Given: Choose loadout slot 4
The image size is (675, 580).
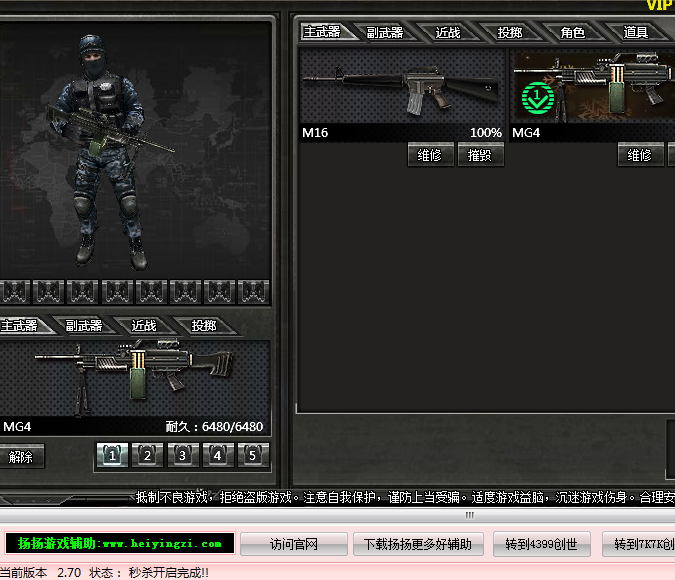Looking at the screenshot, I should click(x=217, y=456).
